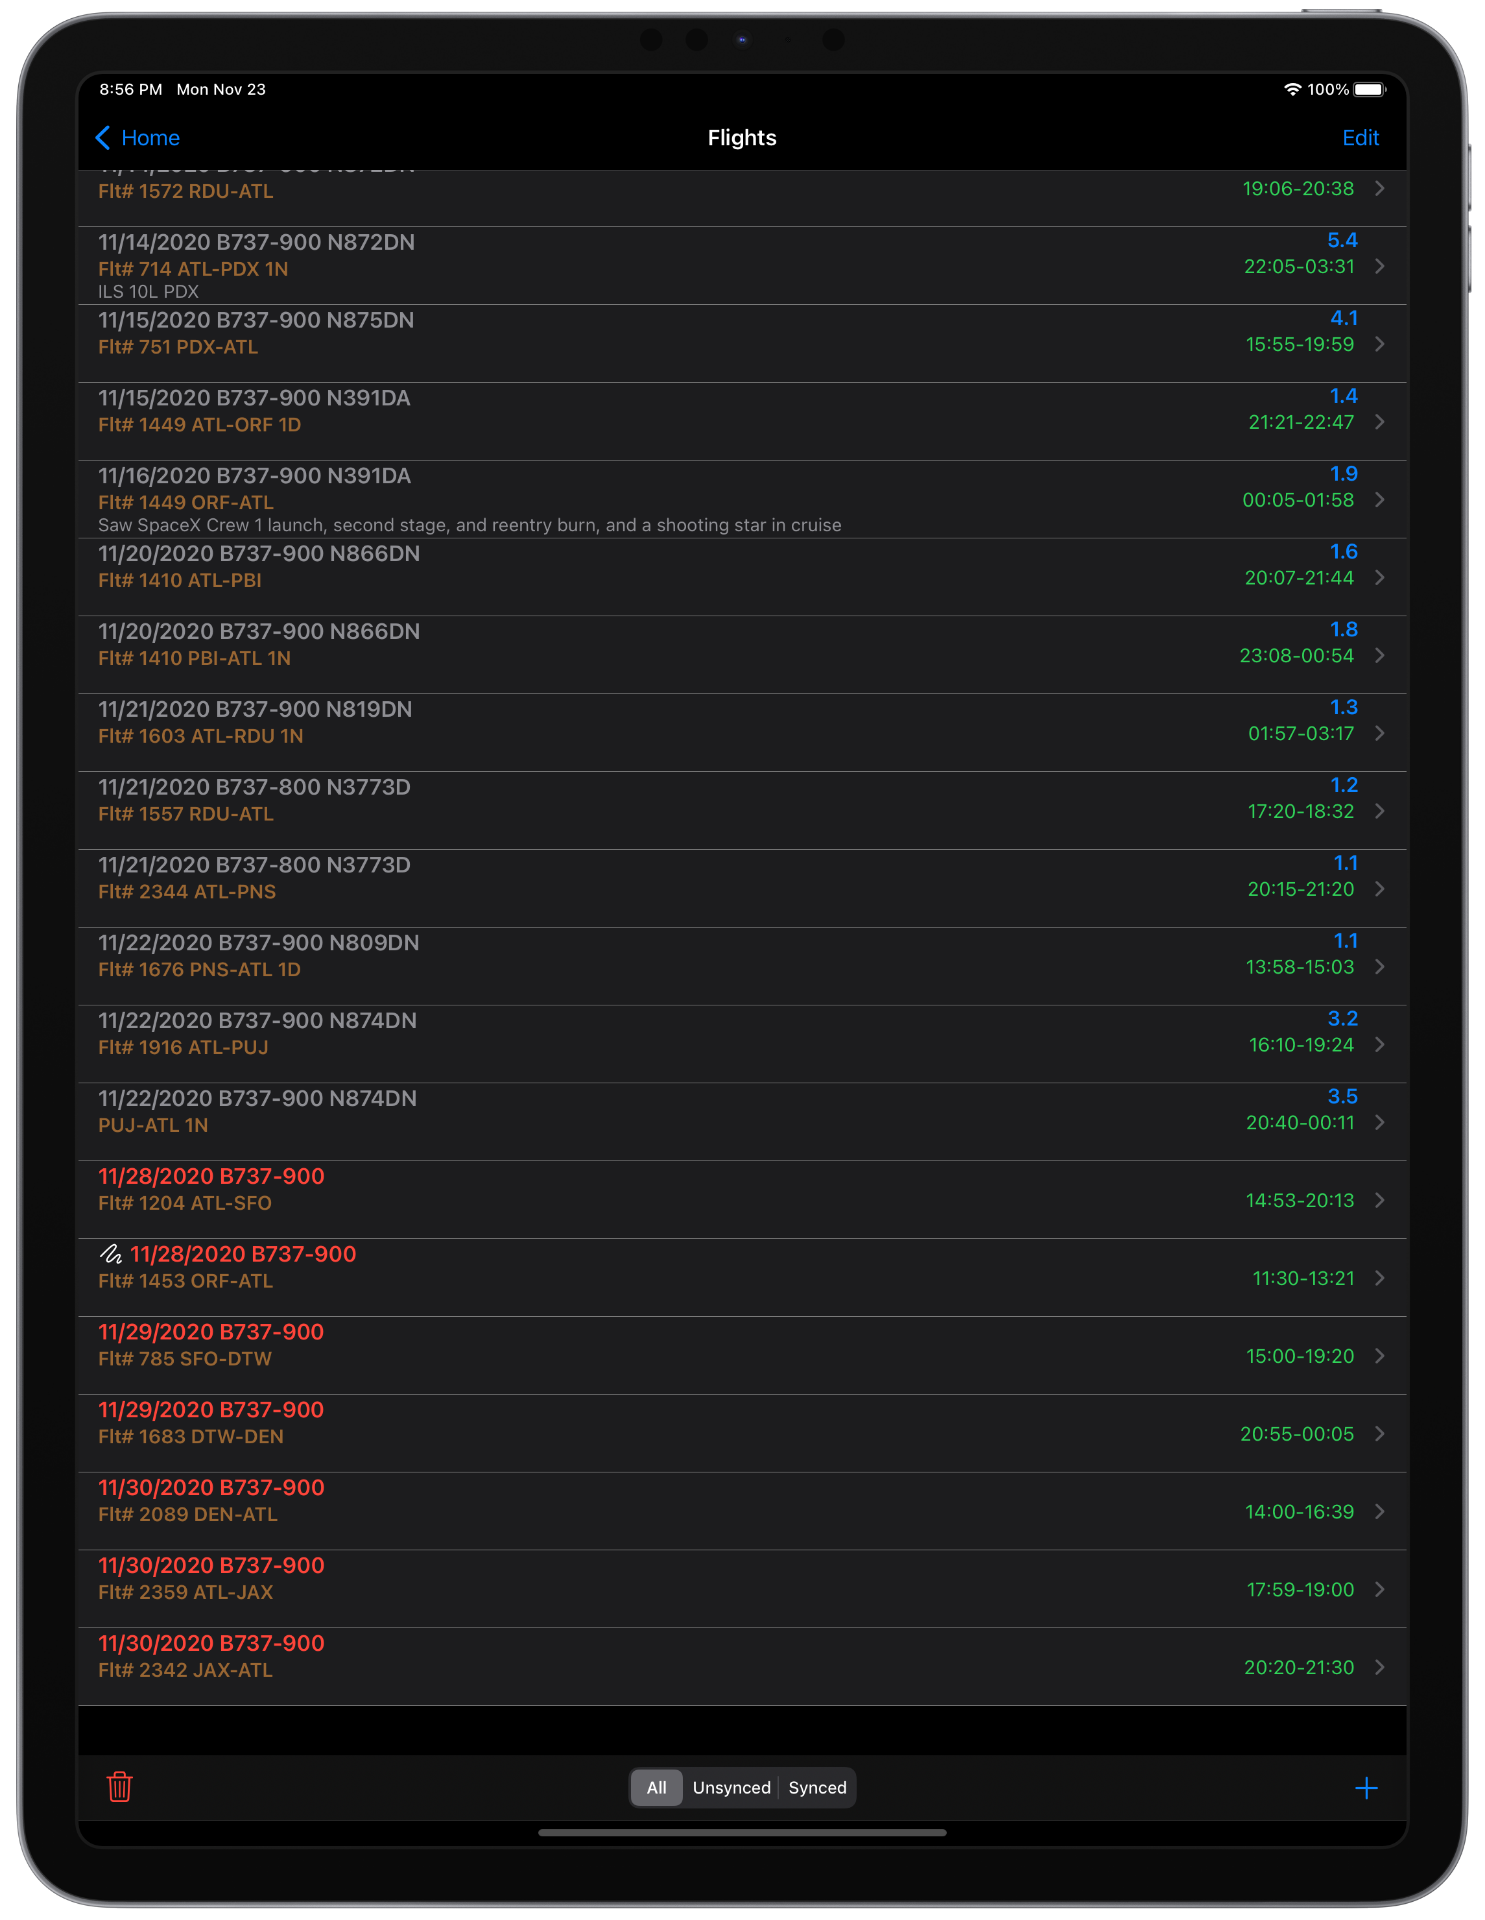The width and height of the screenshot is (1485, 1920).
Task: Select flight 785 SFO-DTW entry
Action: (x=742, y=1356)
